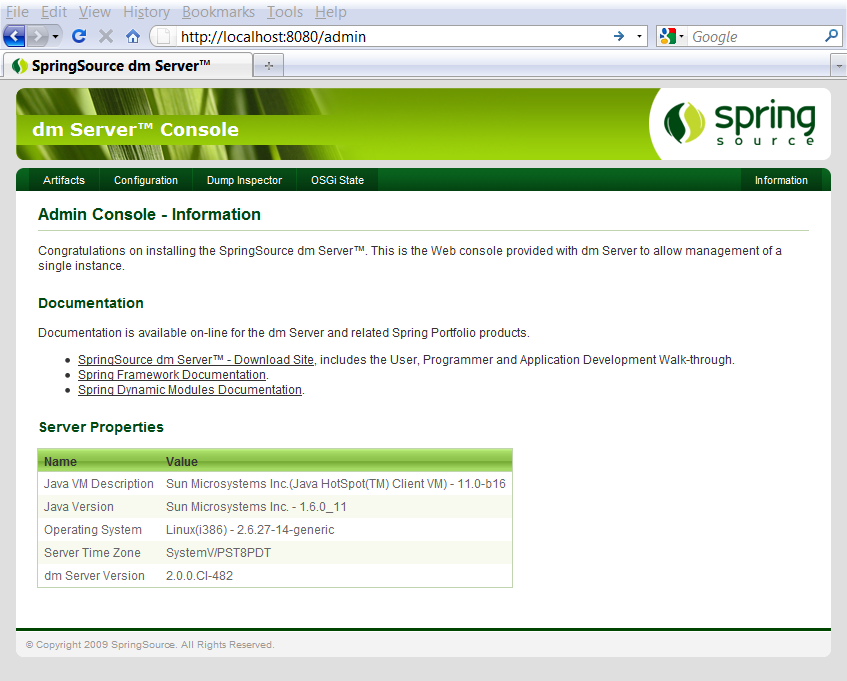Open the Edit menu
847x681 pixels.
click(54, 12)
